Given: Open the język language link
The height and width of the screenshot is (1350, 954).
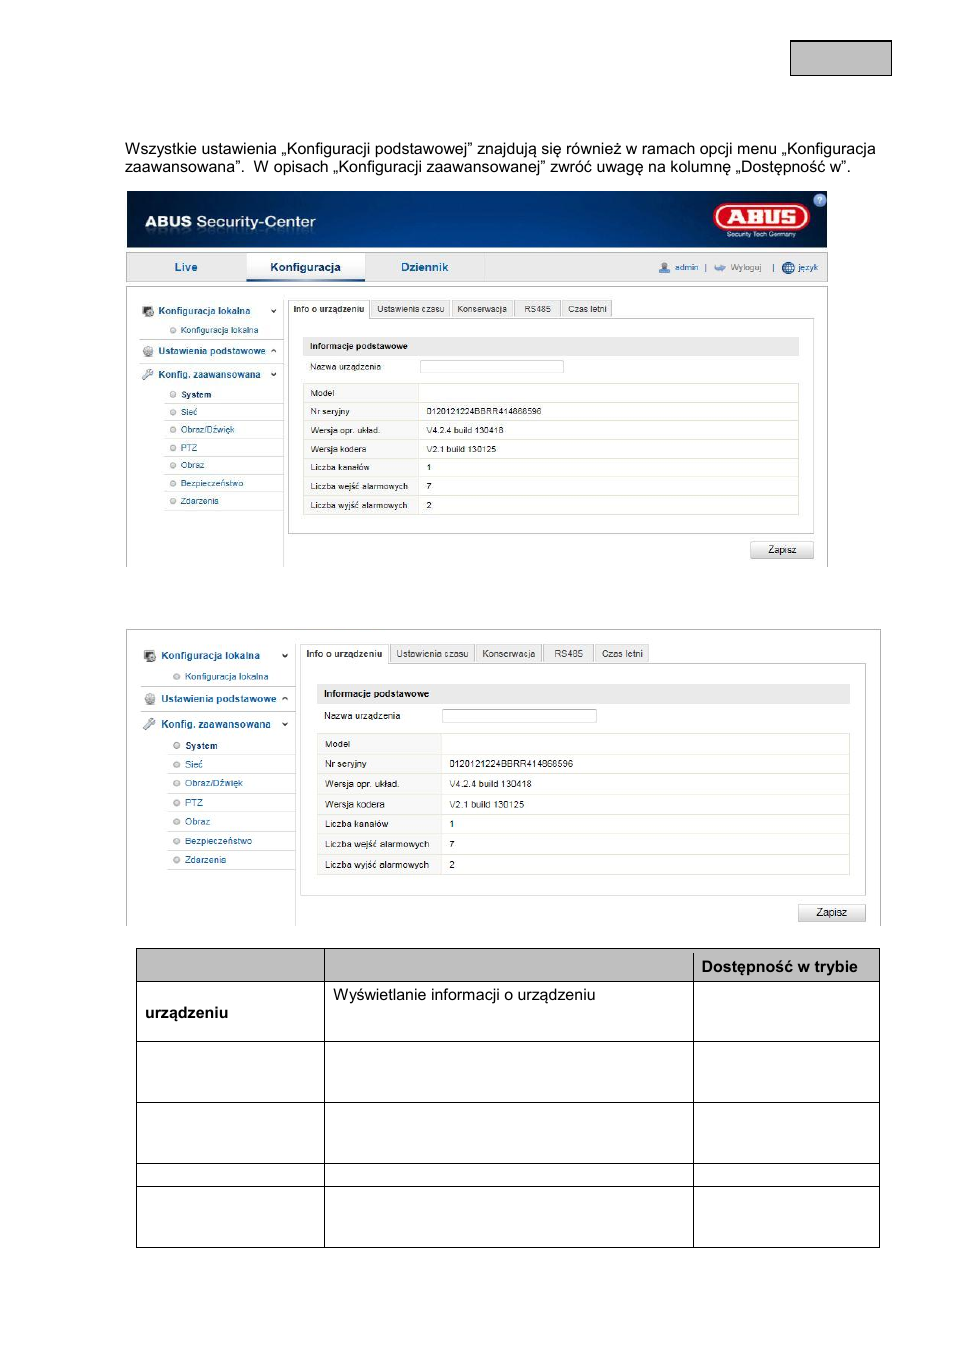Looking at the screenshot, I should [808, 268].
